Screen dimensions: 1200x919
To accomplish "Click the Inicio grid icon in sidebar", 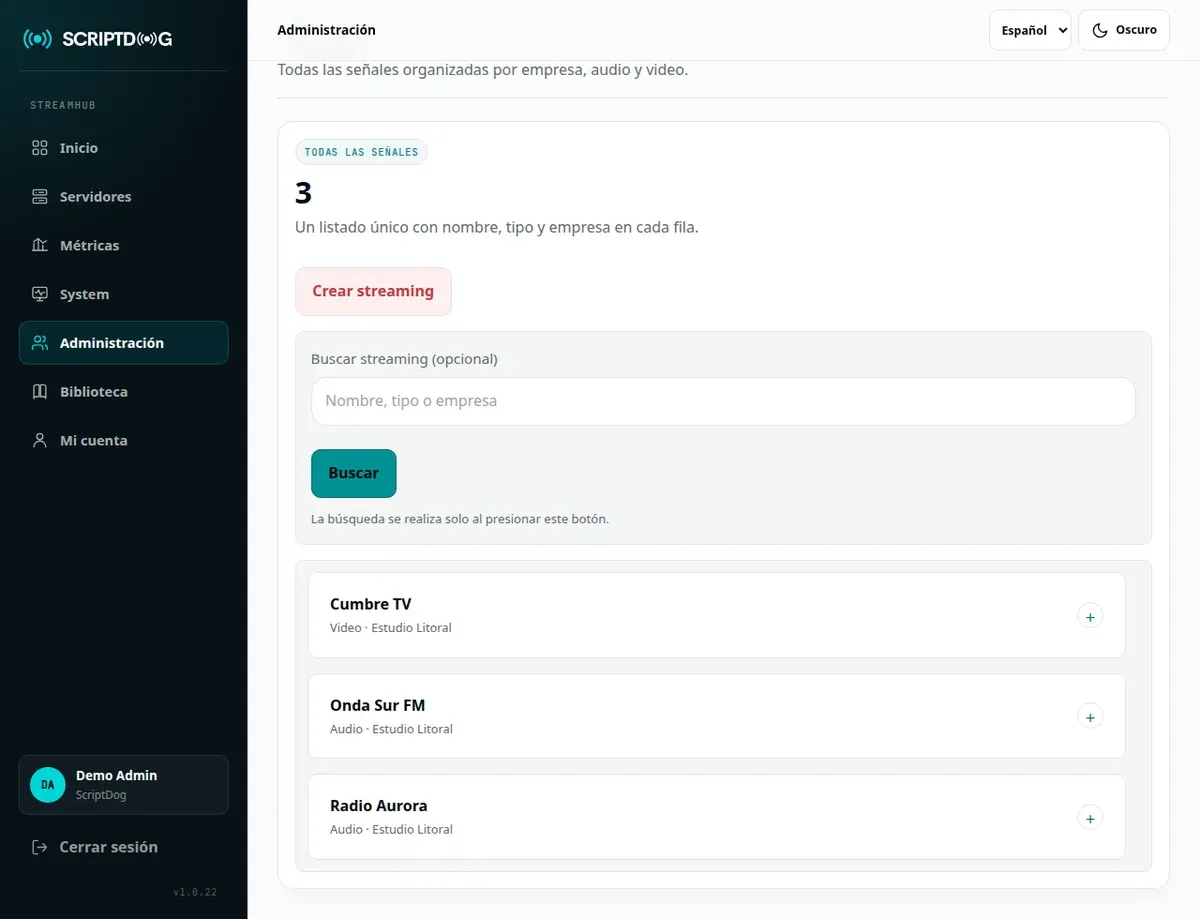I will click(40, 148).
